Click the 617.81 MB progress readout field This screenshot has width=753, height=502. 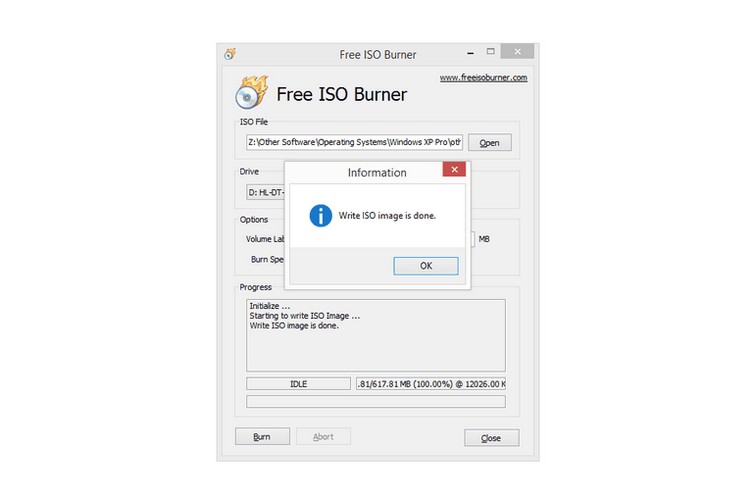(x=430, y=383)
